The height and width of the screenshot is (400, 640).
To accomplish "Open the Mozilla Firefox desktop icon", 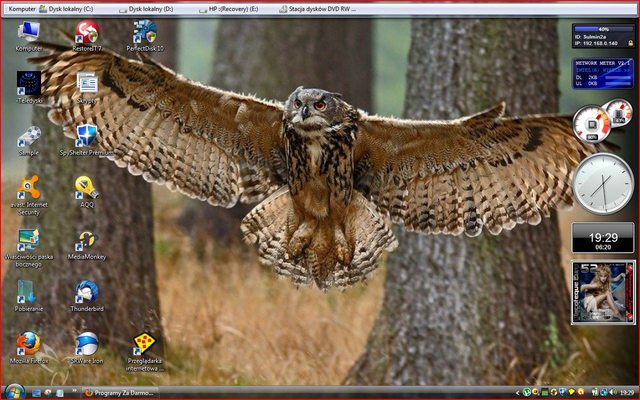I will (28, 346).
